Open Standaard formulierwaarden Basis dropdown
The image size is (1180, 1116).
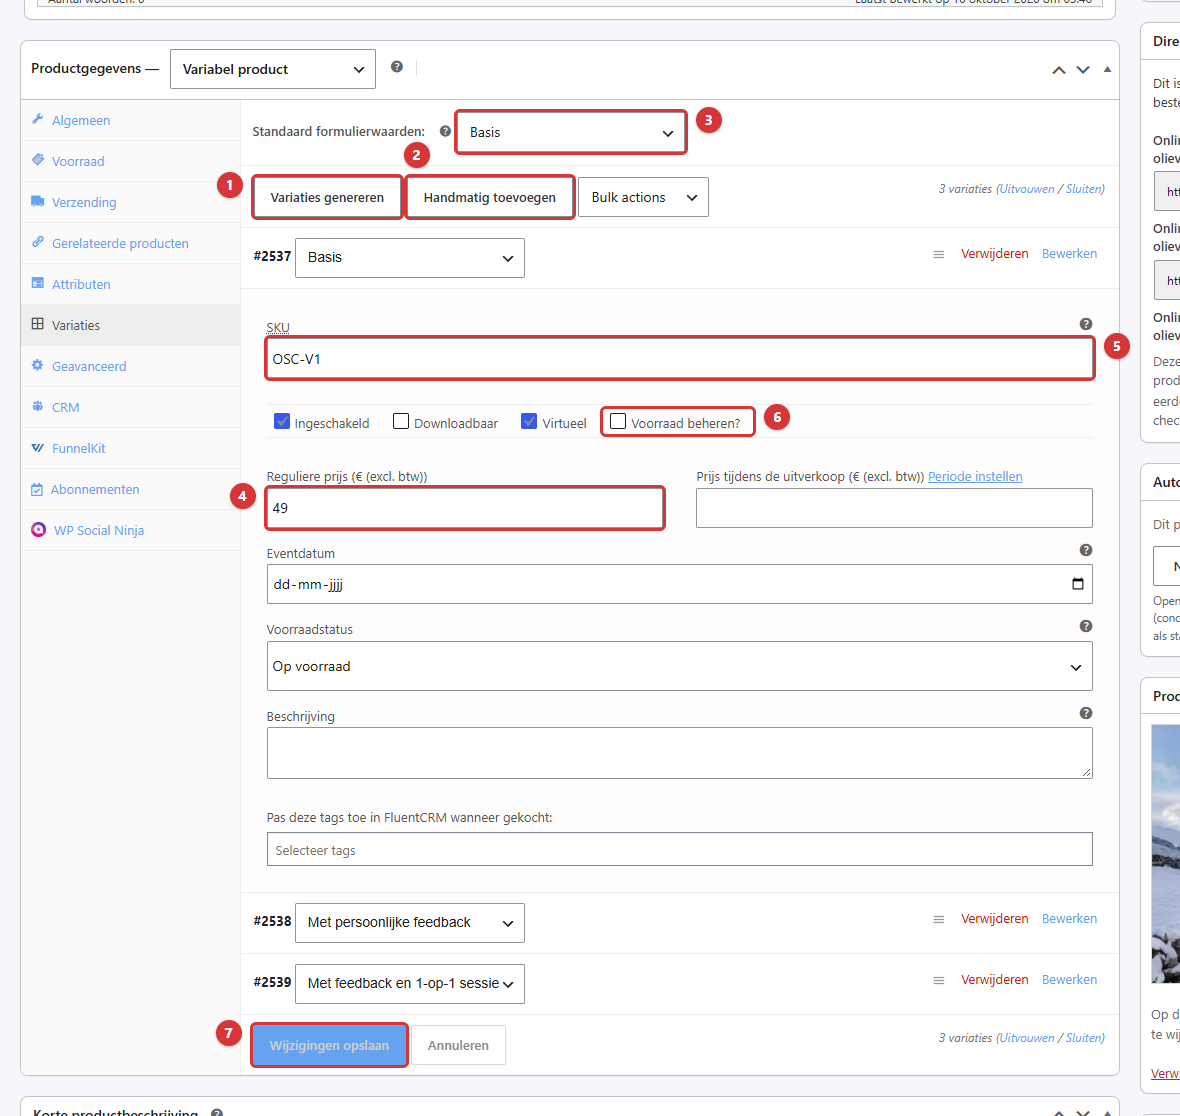click(x=571, y=132)
